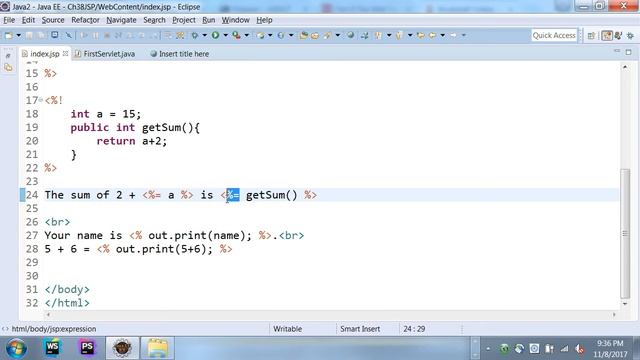
Task: Click the Forward navigation arrow icon
Action: (x=453, y=36)
